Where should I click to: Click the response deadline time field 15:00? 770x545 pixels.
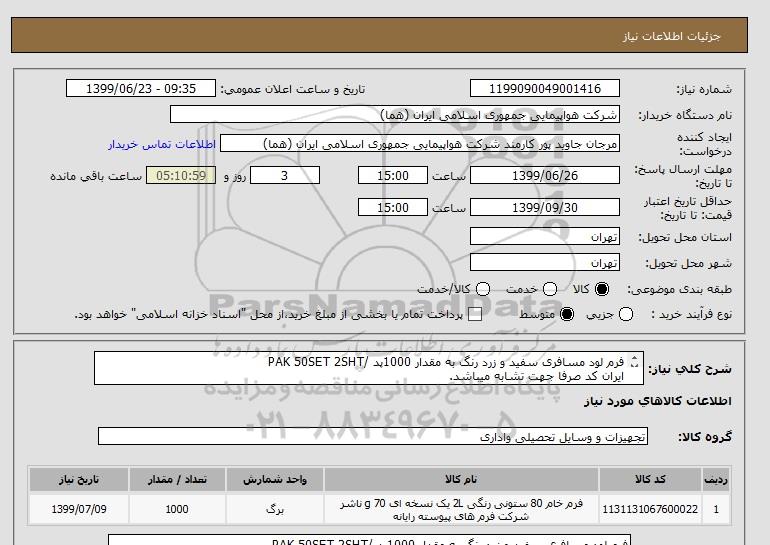393,176
